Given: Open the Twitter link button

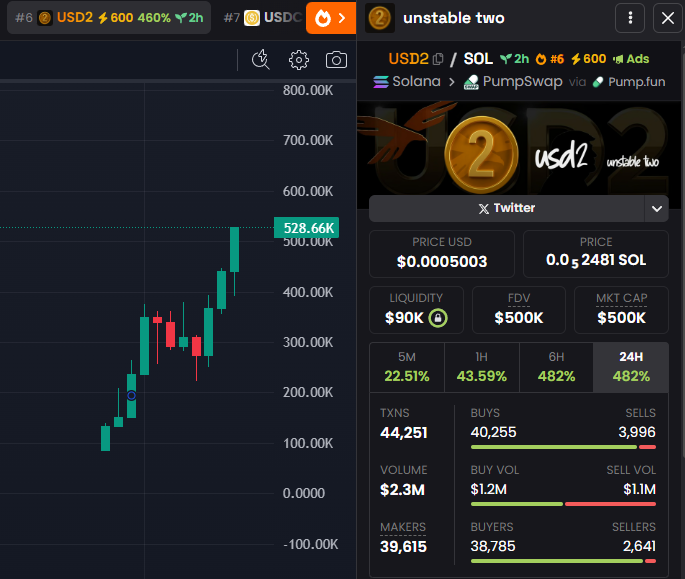Looking at the screenshot, I should coord(507,208).
